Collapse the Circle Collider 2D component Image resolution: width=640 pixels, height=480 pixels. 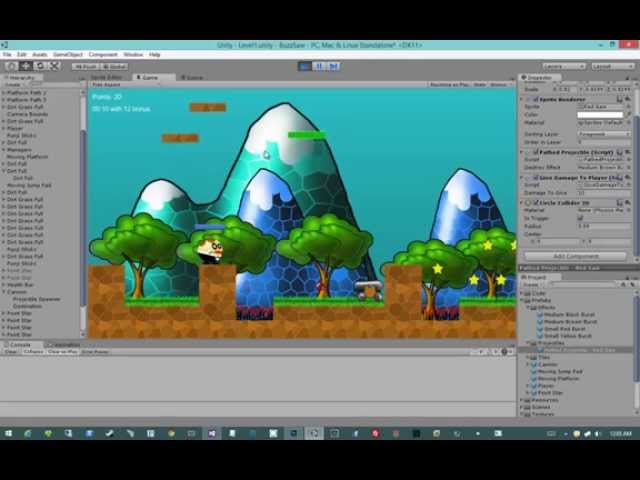[x=522, y=202]
